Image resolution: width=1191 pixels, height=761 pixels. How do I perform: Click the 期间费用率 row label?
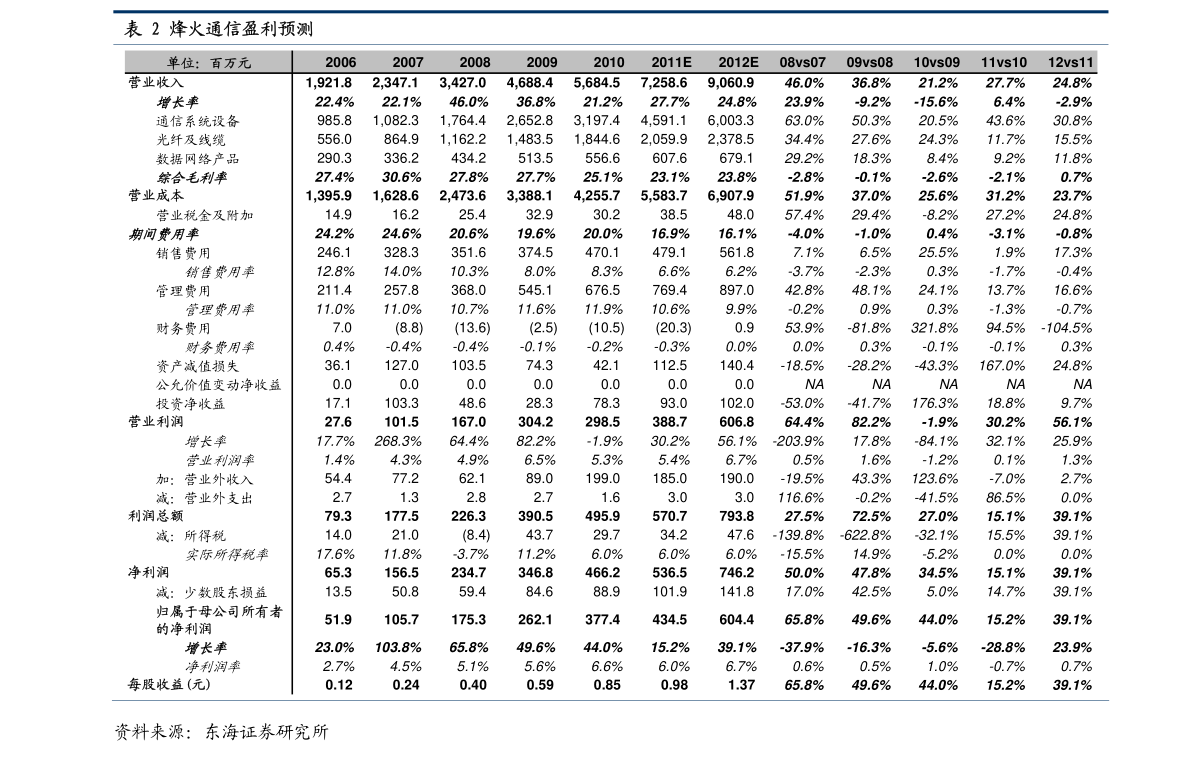163,234
